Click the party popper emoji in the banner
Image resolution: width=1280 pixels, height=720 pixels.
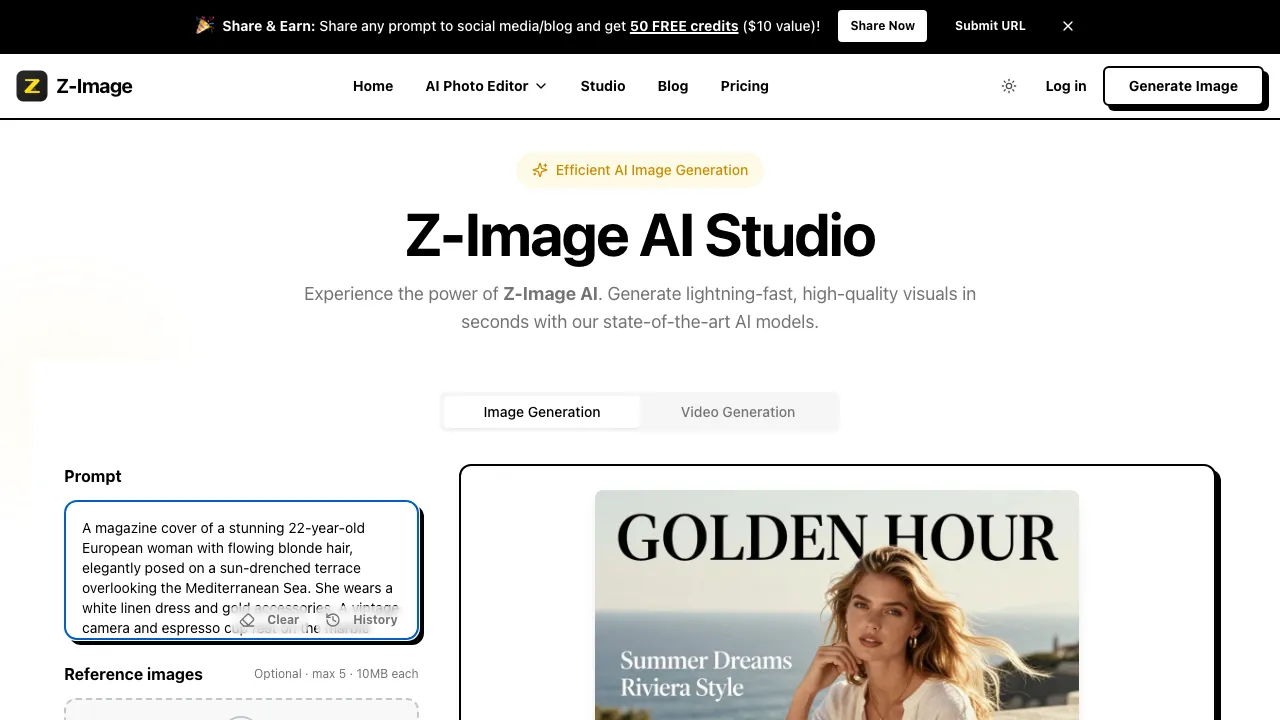tap(206, 25)
